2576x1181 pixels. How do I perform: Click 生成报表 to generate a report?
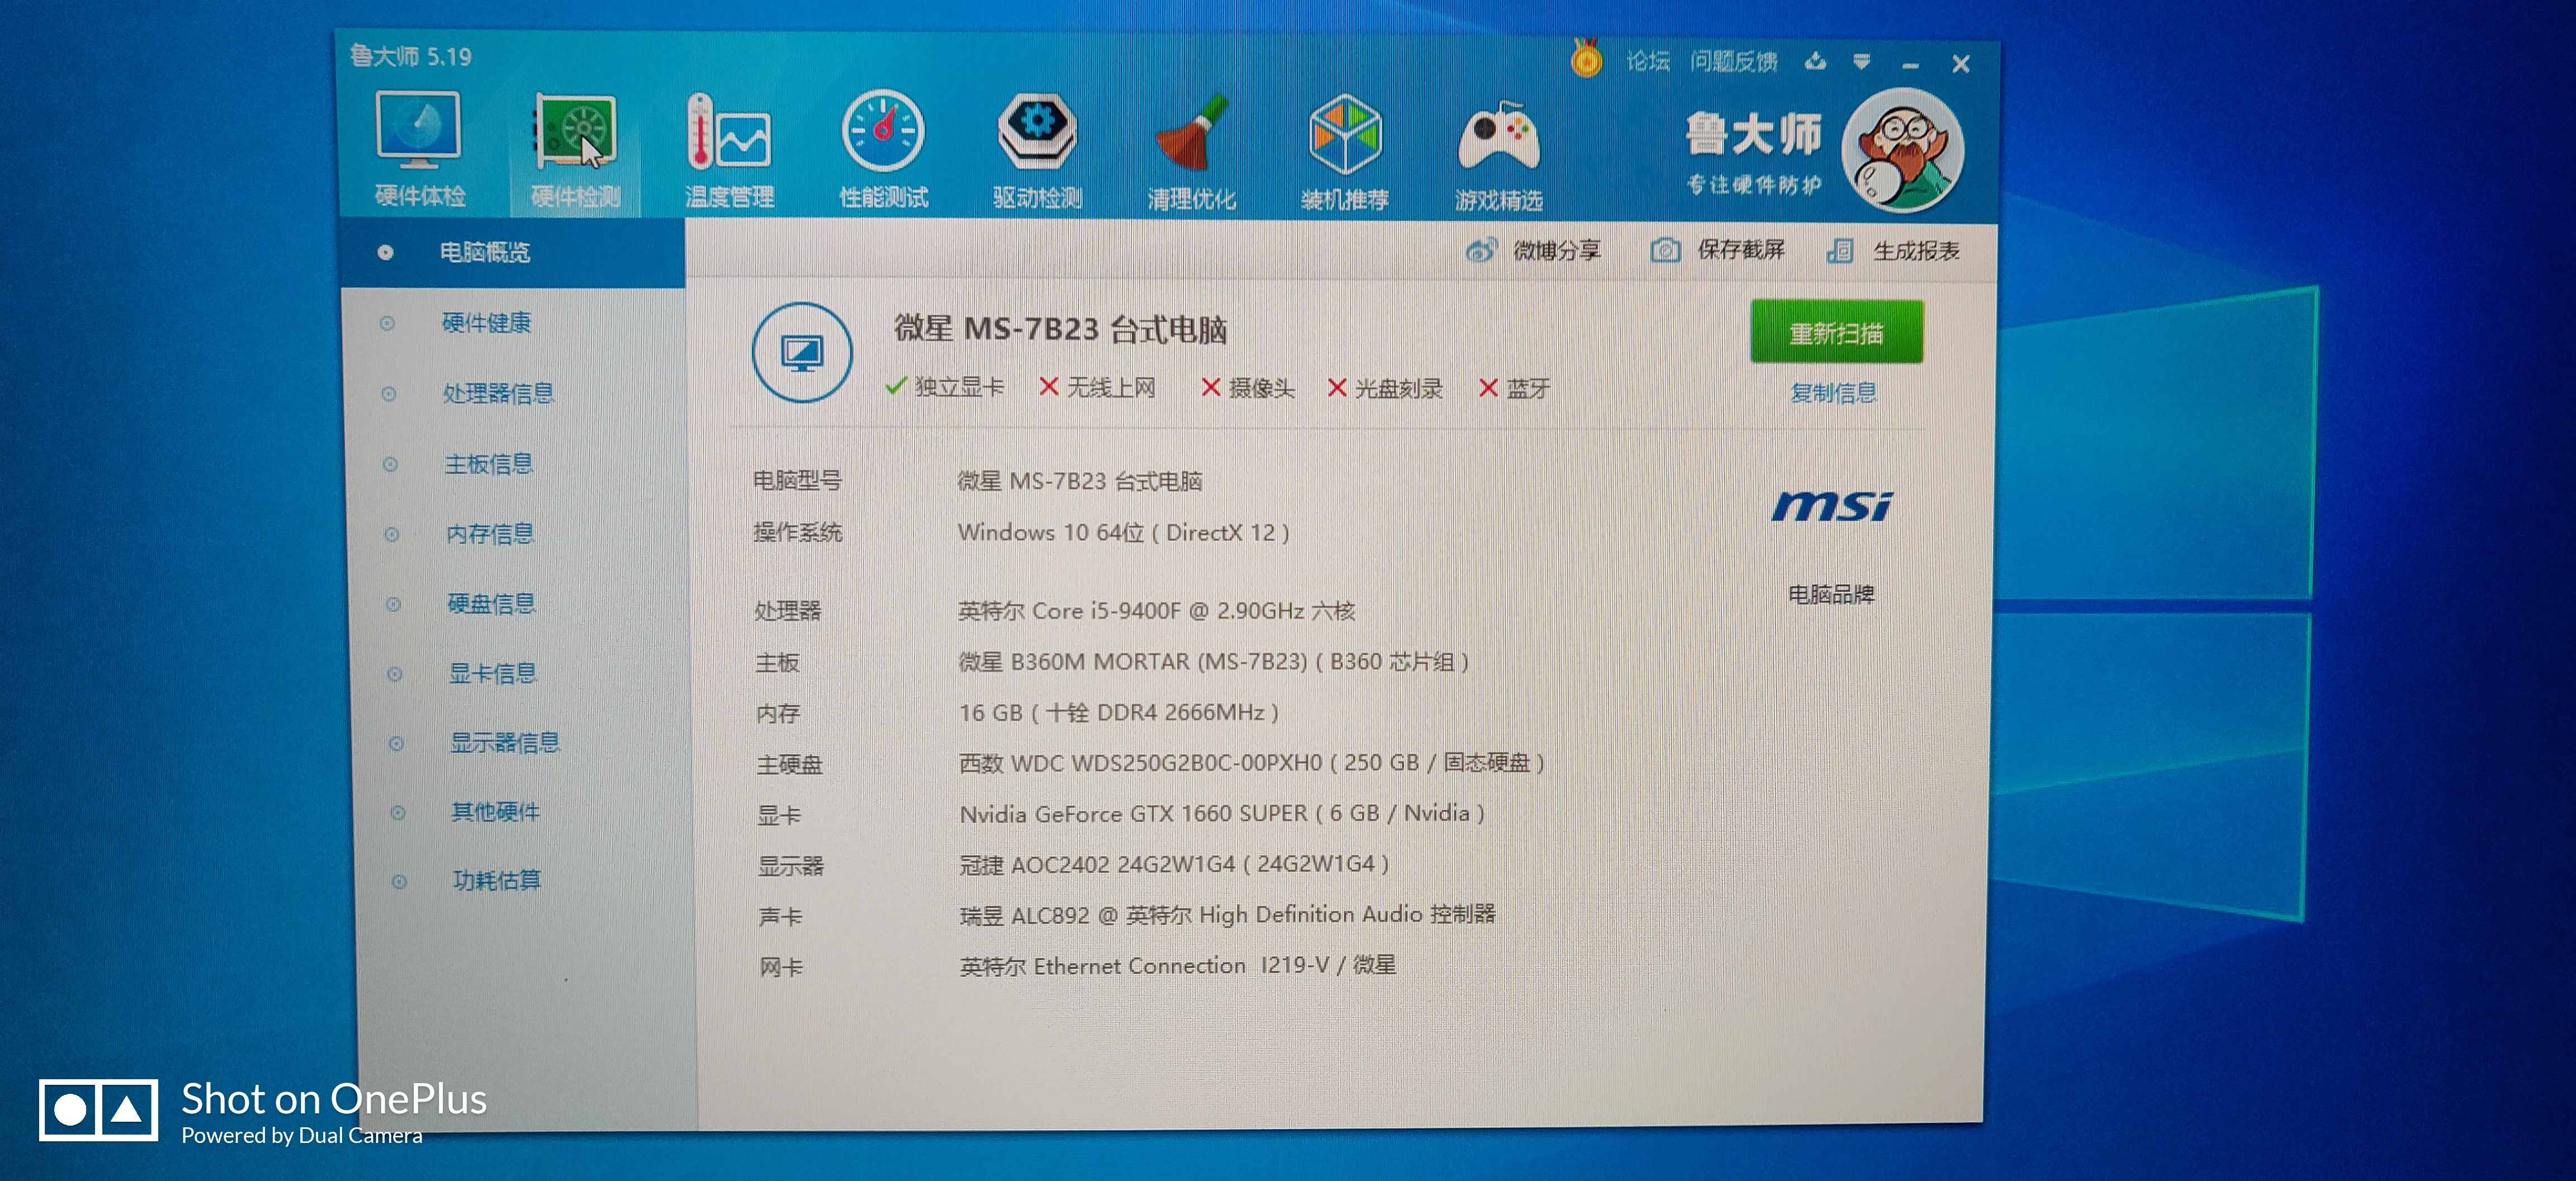[x=1893, y=251]
